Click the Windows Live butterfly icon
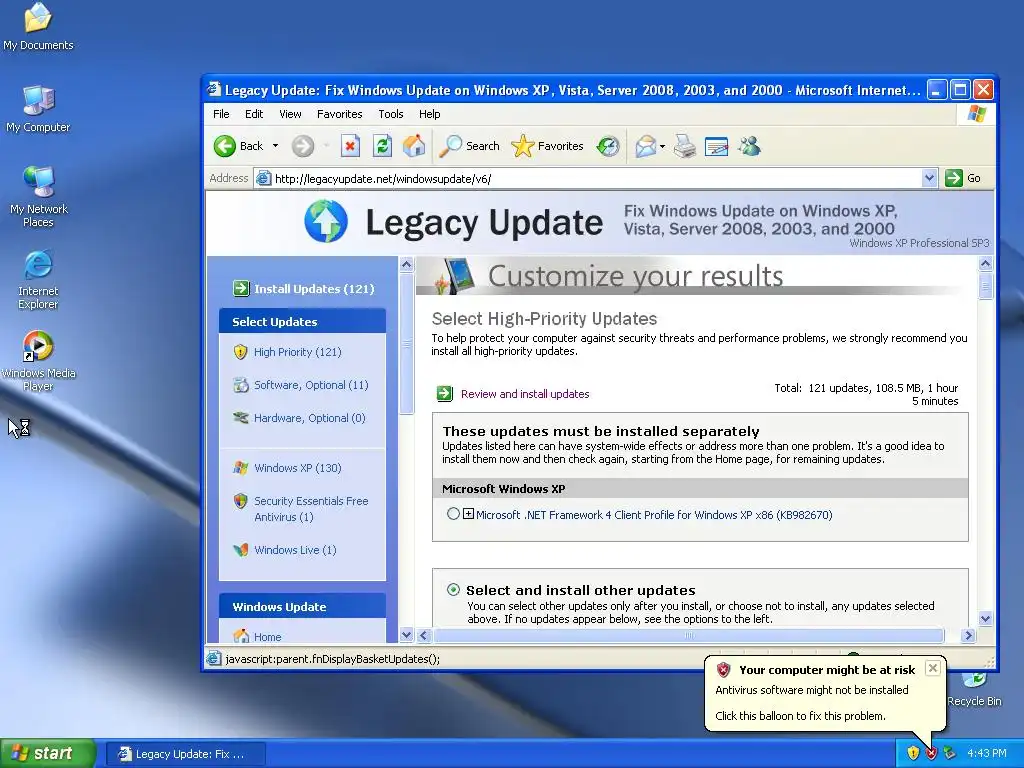Viewport: 1024px width, 768px height. (241, 550)
